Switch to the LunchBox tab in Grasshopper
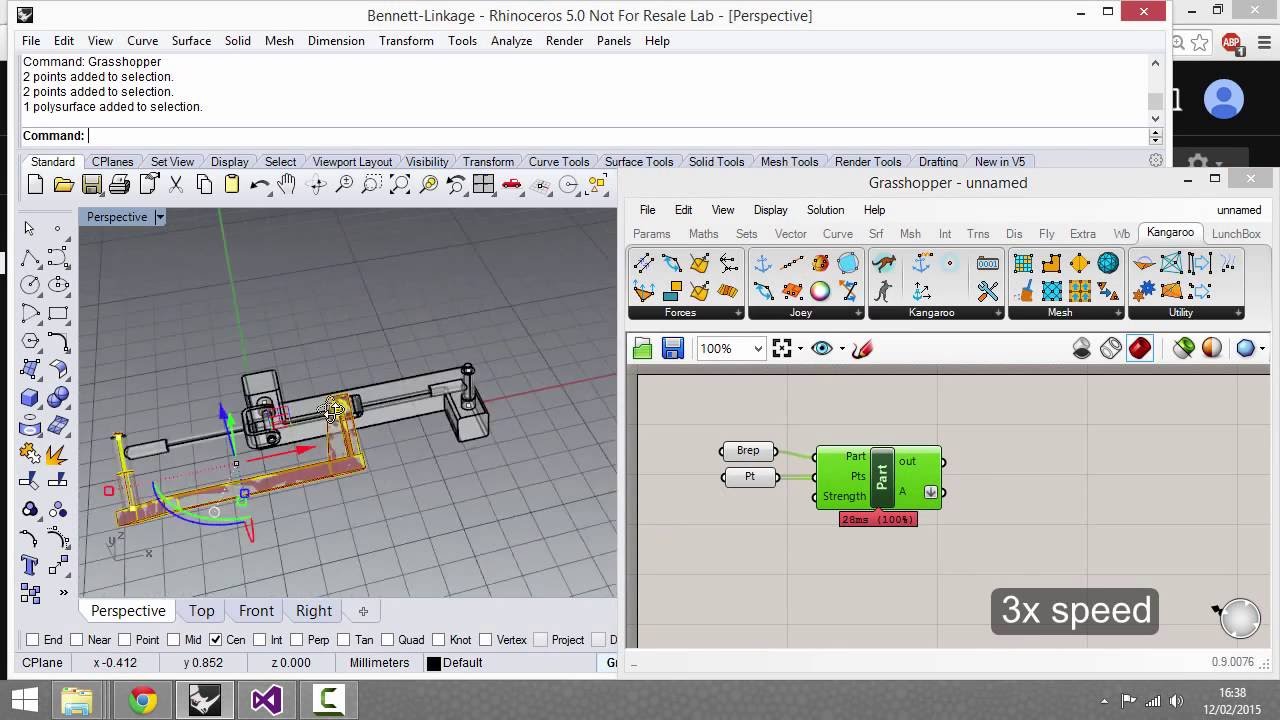 (1236, 234)
